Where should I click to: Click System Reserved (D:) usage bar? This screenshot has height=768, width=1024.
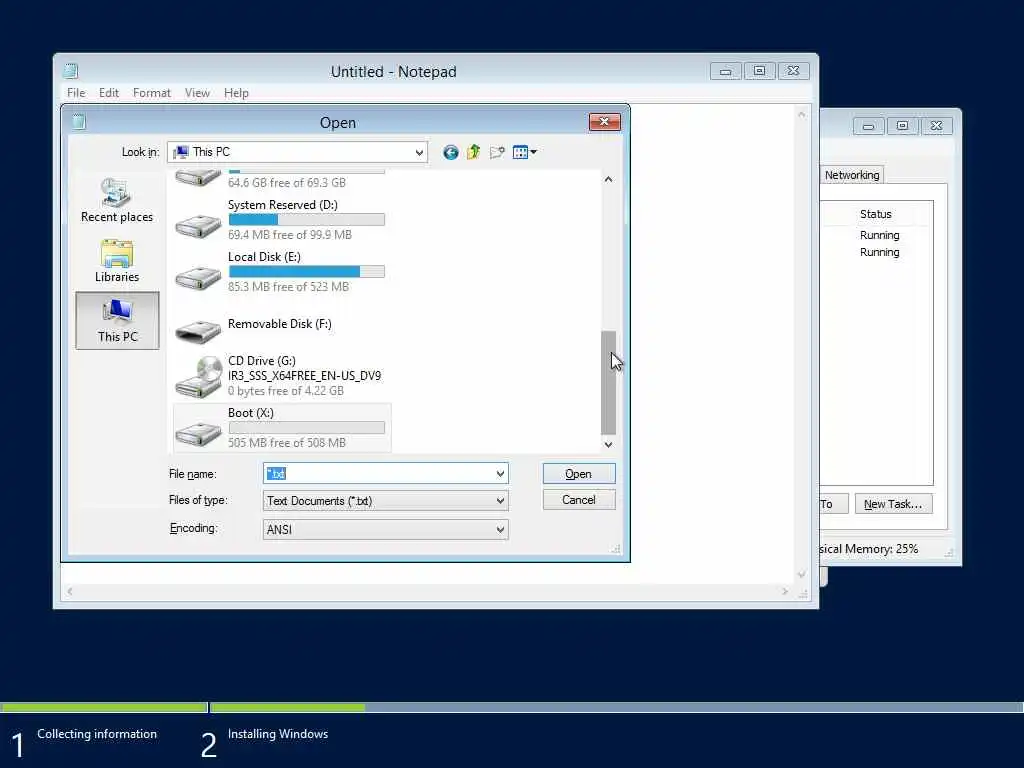tap(306, 219)
